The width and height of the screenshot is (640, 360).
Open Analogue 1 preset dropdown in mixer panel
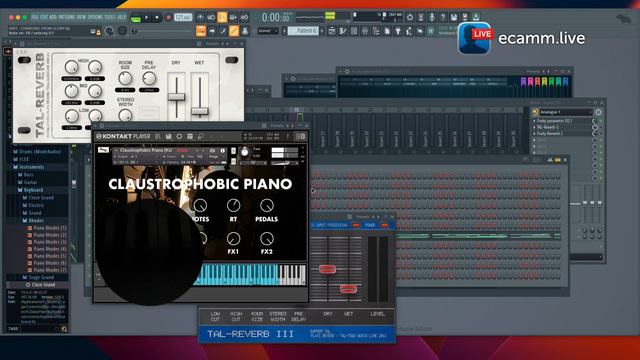567,112
